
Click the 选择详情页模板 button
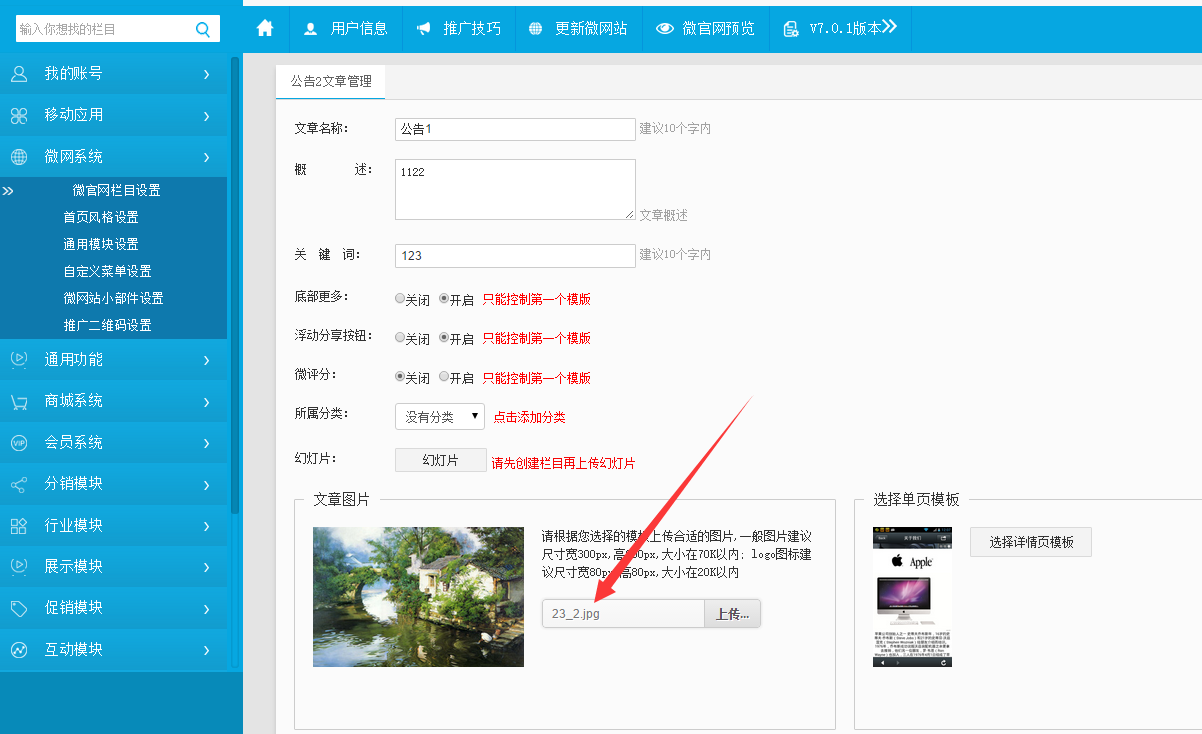click(1030, 542)
